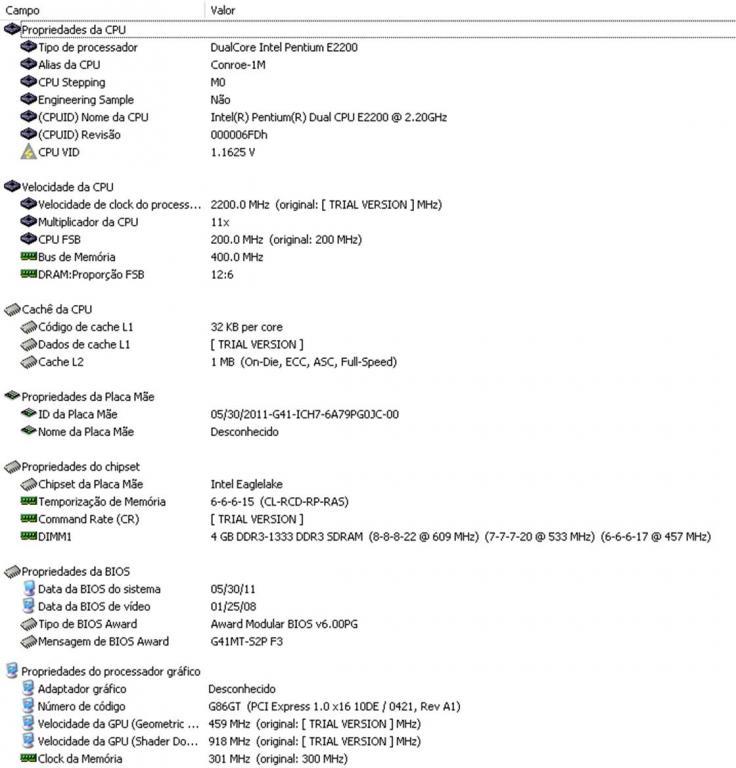Select the 32 KB per core value

click(x=246, y=327)
